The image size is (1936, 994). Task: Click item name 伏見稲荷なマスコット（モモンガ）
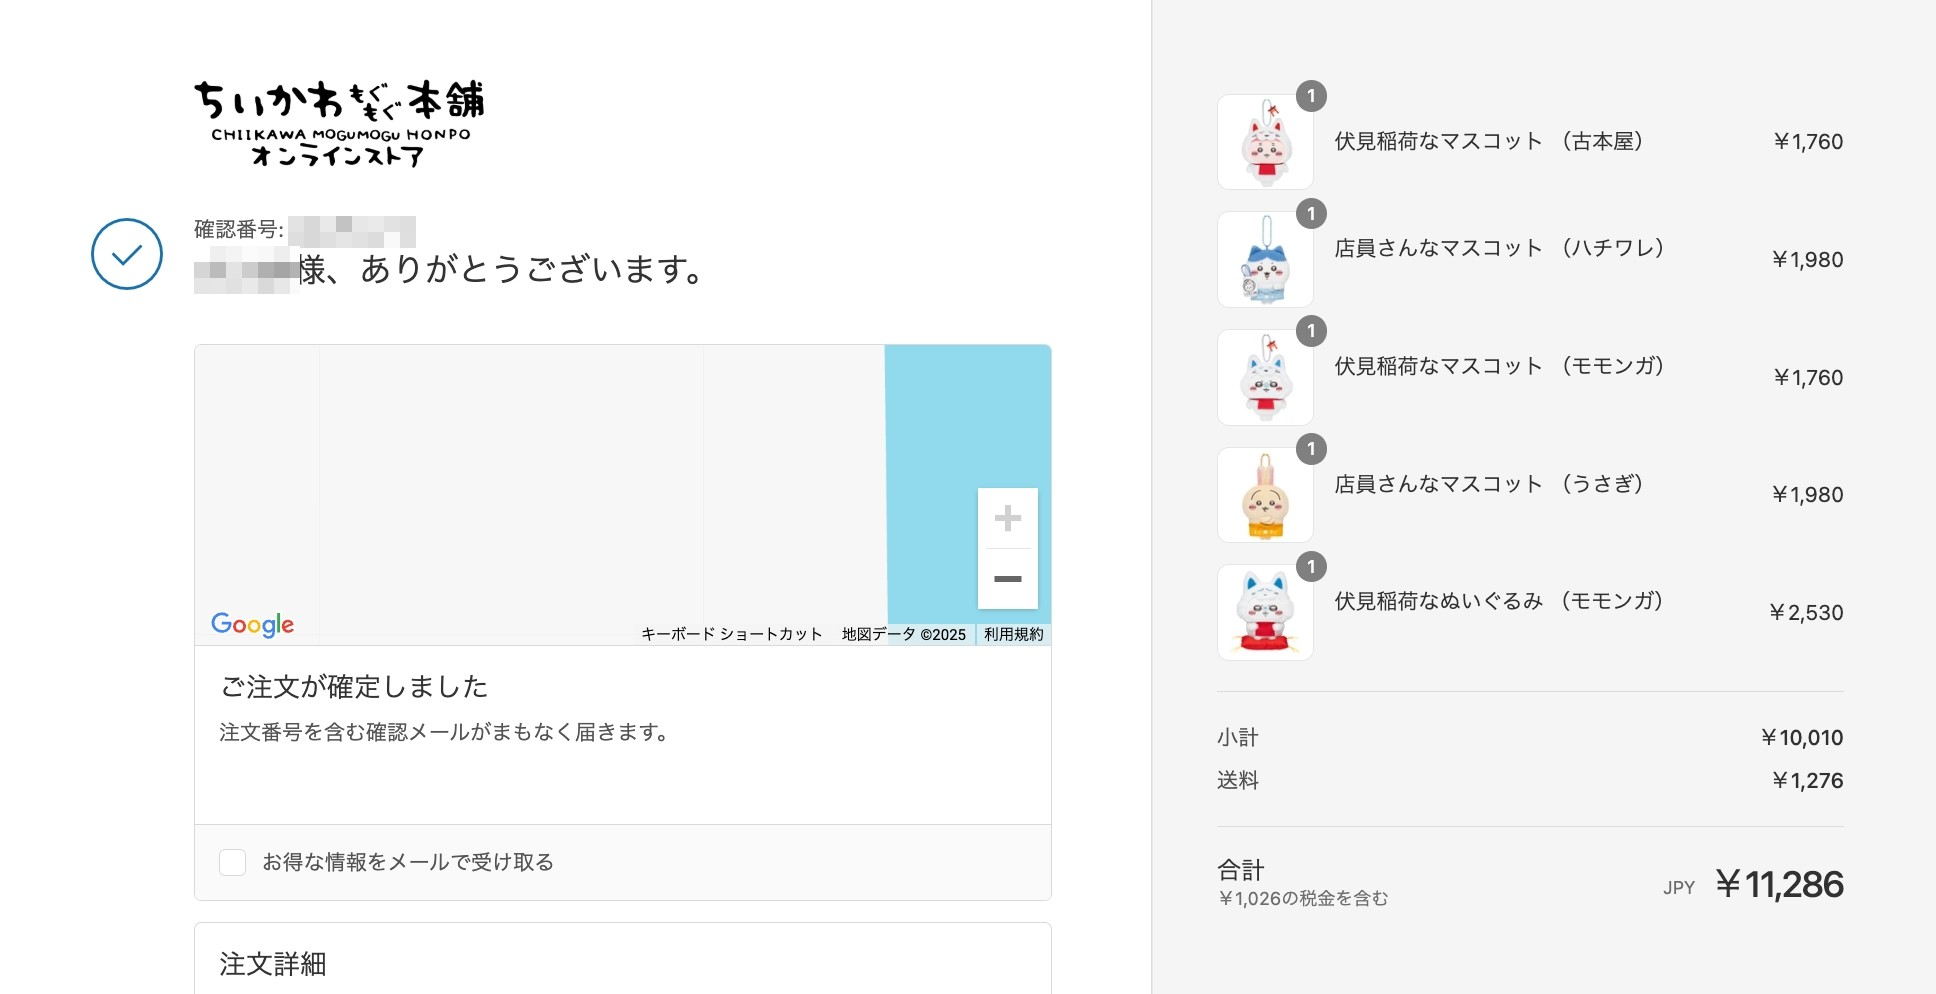click(1500, 366)
